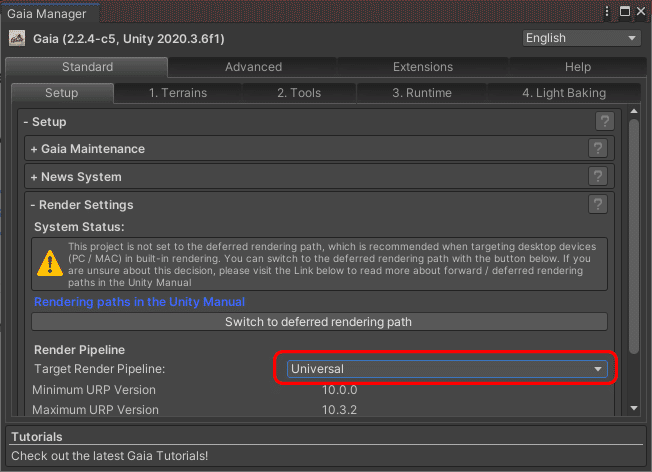Image resolution: width=652 pixels, height=472 pixels.
Task: Select the 4. Light Baking sub-tab
Action: [564, 93]
